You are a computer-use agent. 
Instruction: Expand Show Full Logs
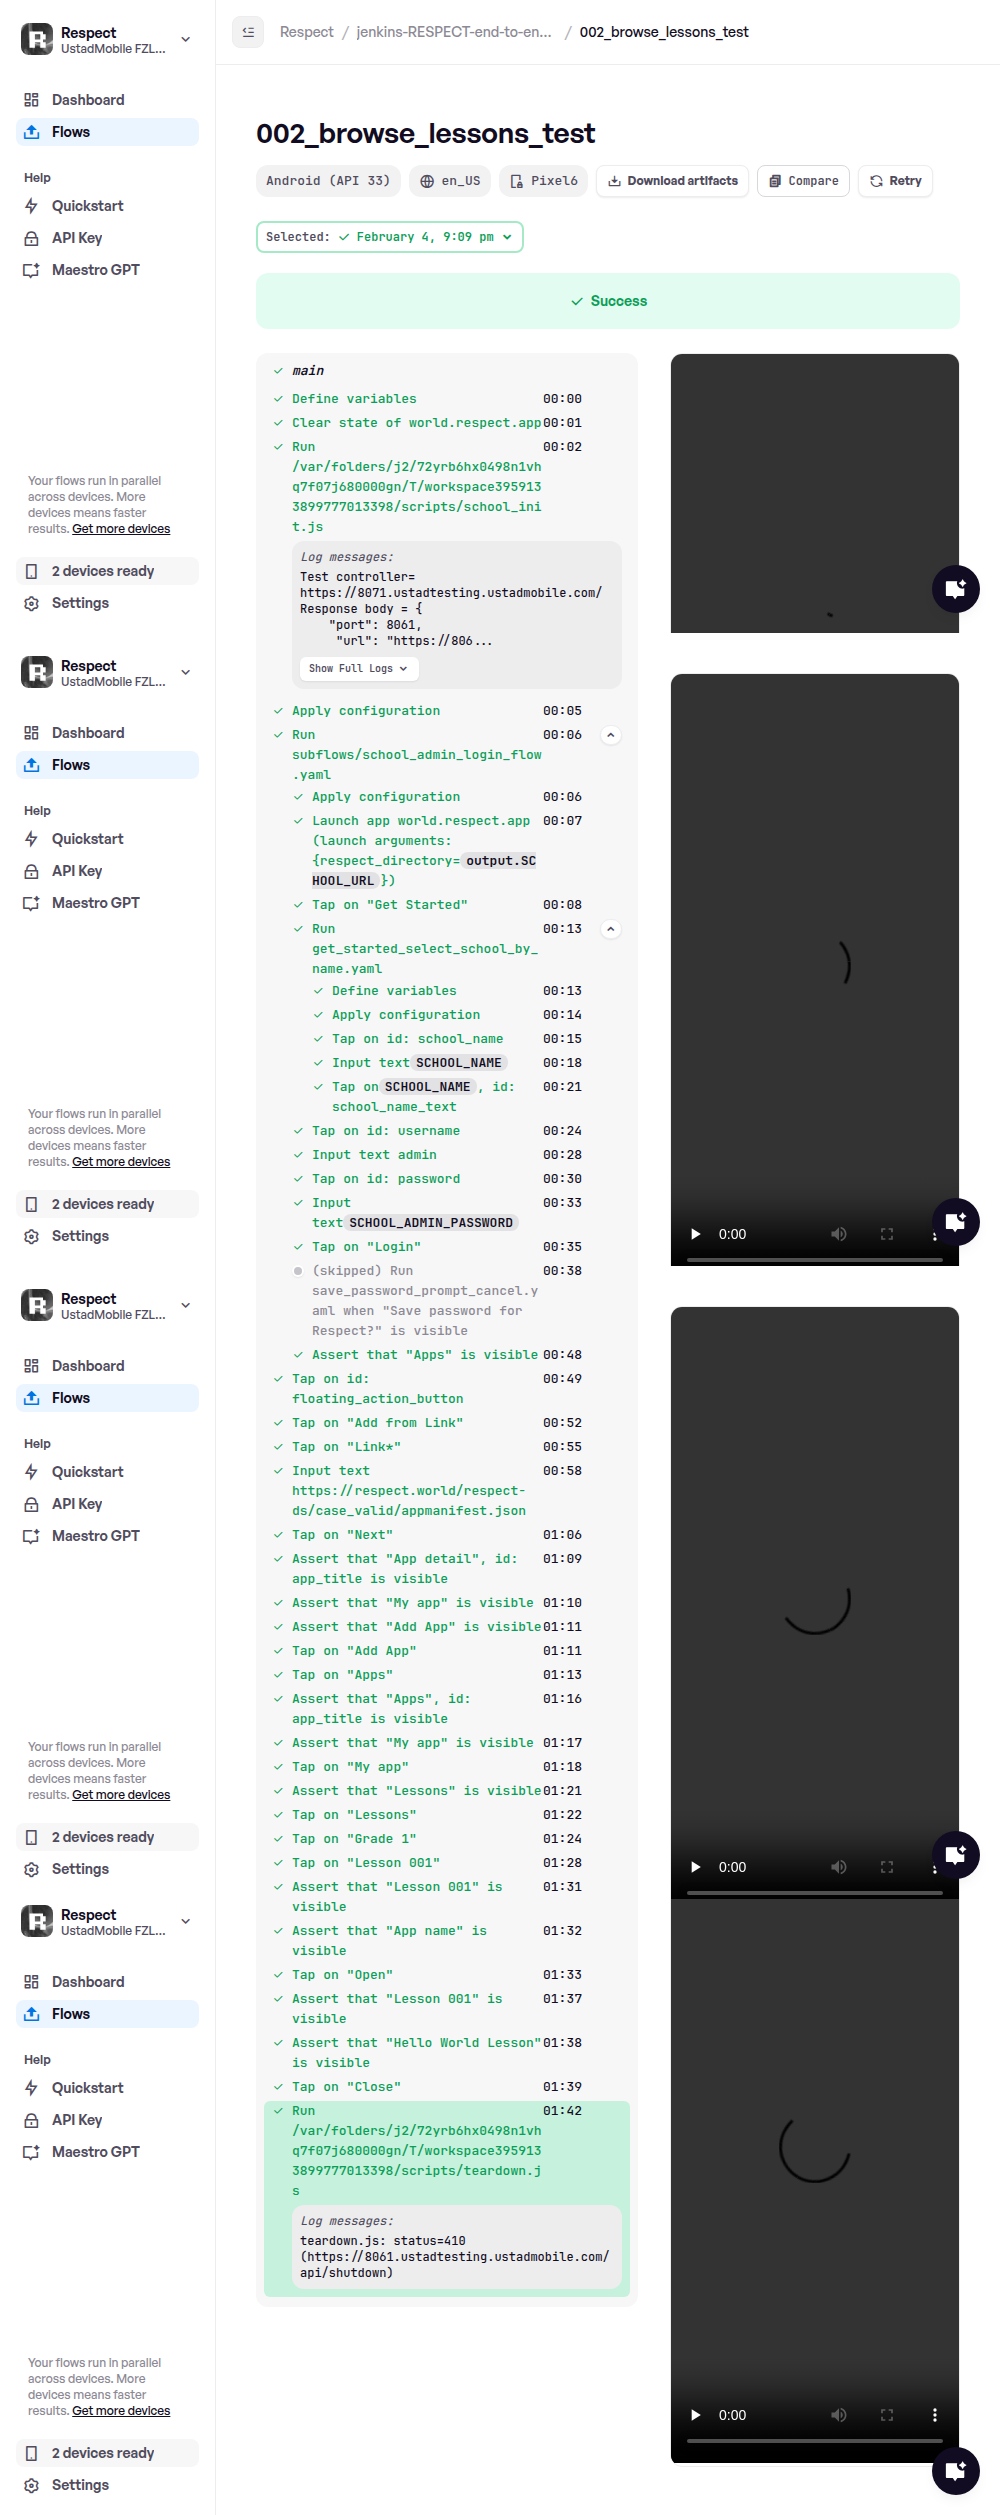click(358, 668)
